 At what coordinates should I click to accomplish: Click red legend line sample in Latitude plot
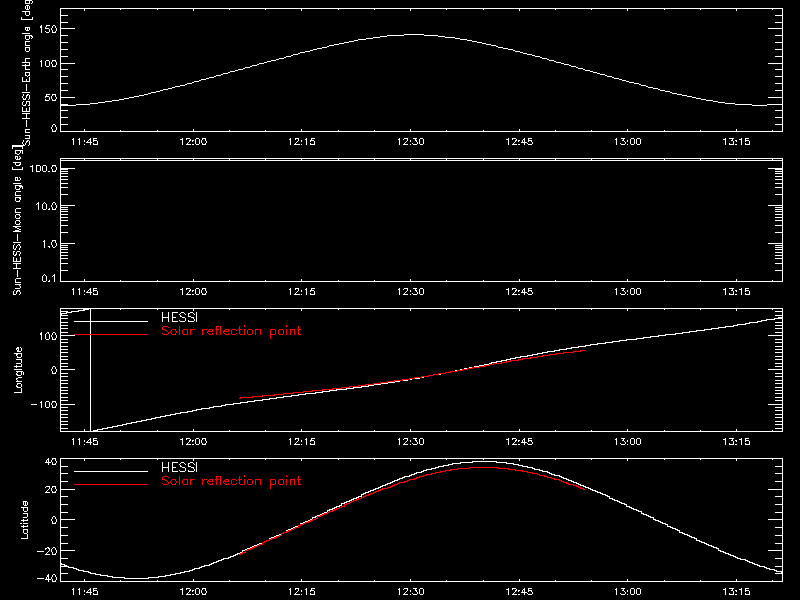(x=111, y=484)
